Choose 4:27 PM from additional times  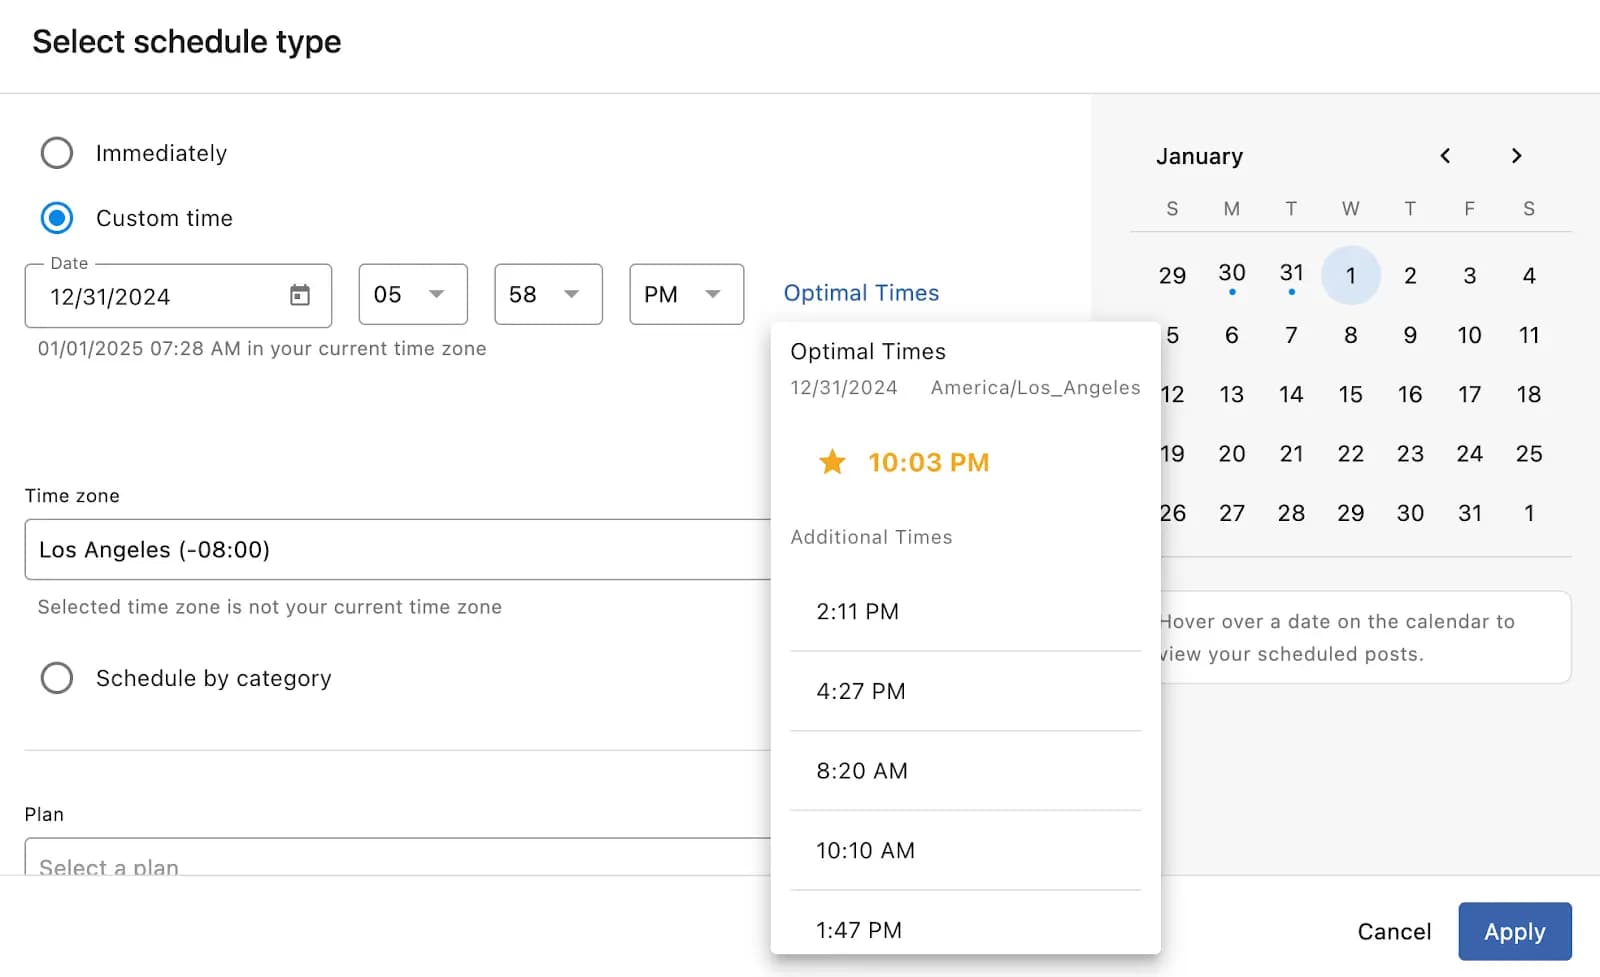pos(860,691)
